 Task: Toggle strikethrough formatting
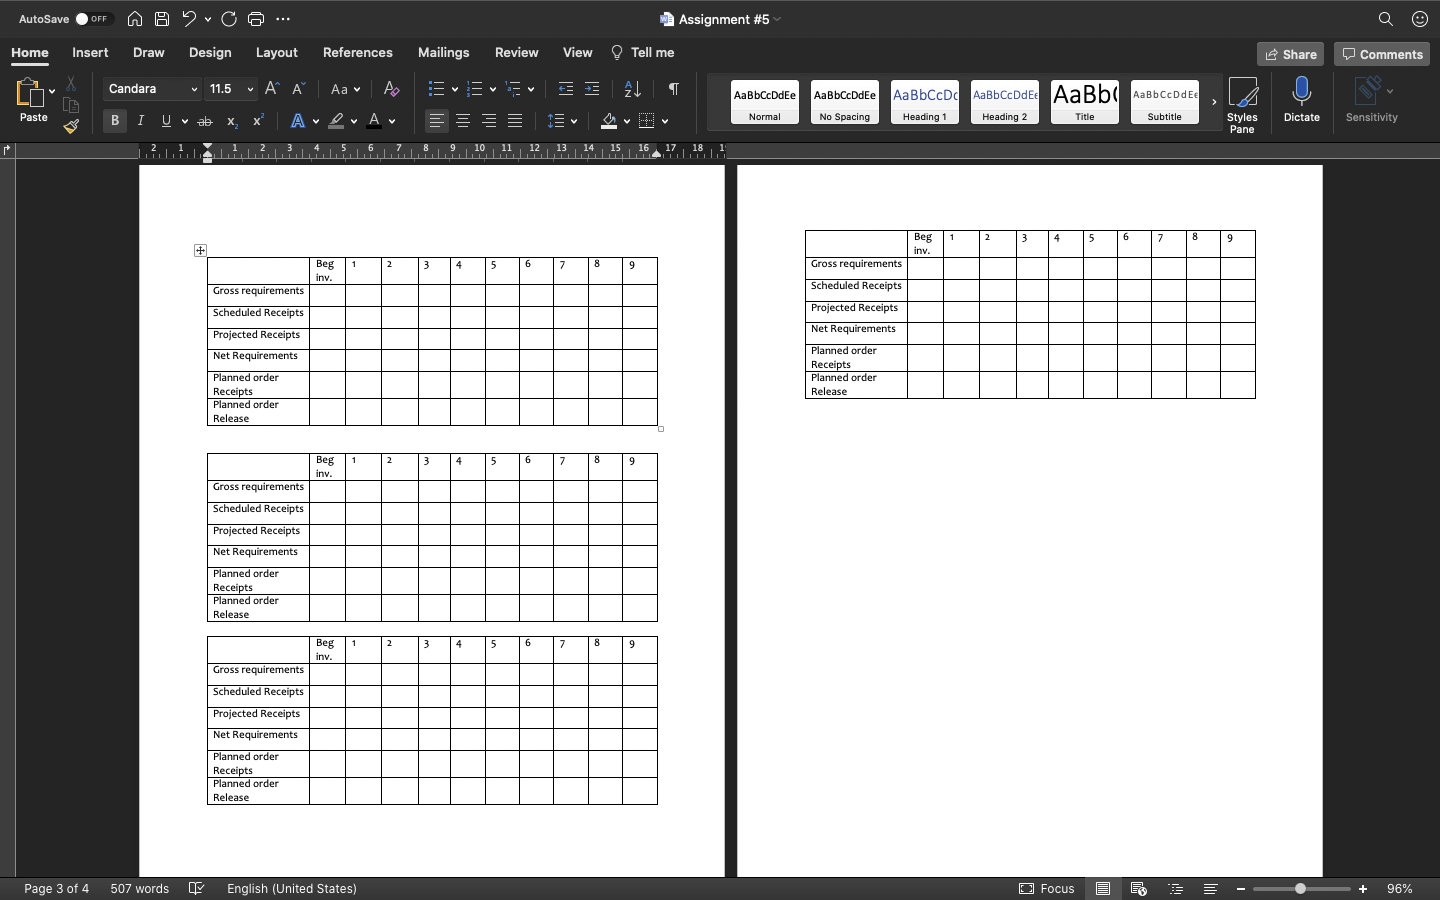pyautogui.click(x=205, y=121)
